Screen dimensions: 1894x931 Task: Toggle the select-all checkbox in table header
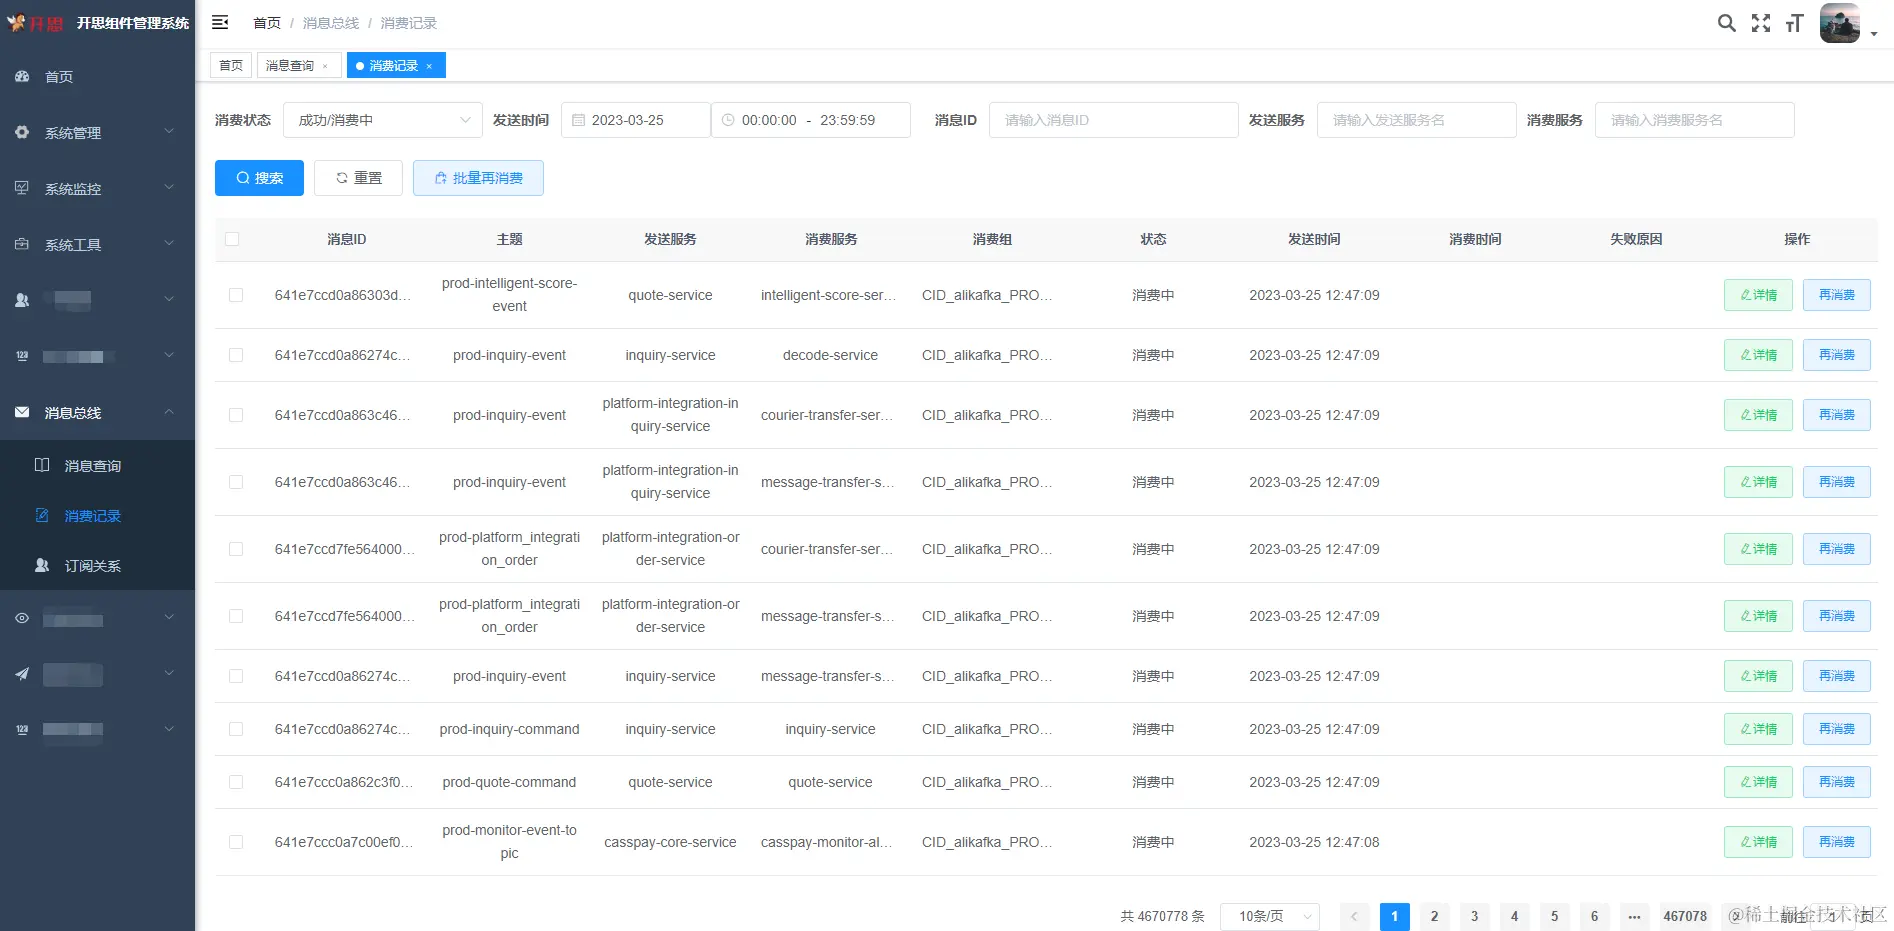[x=232, y=239]
